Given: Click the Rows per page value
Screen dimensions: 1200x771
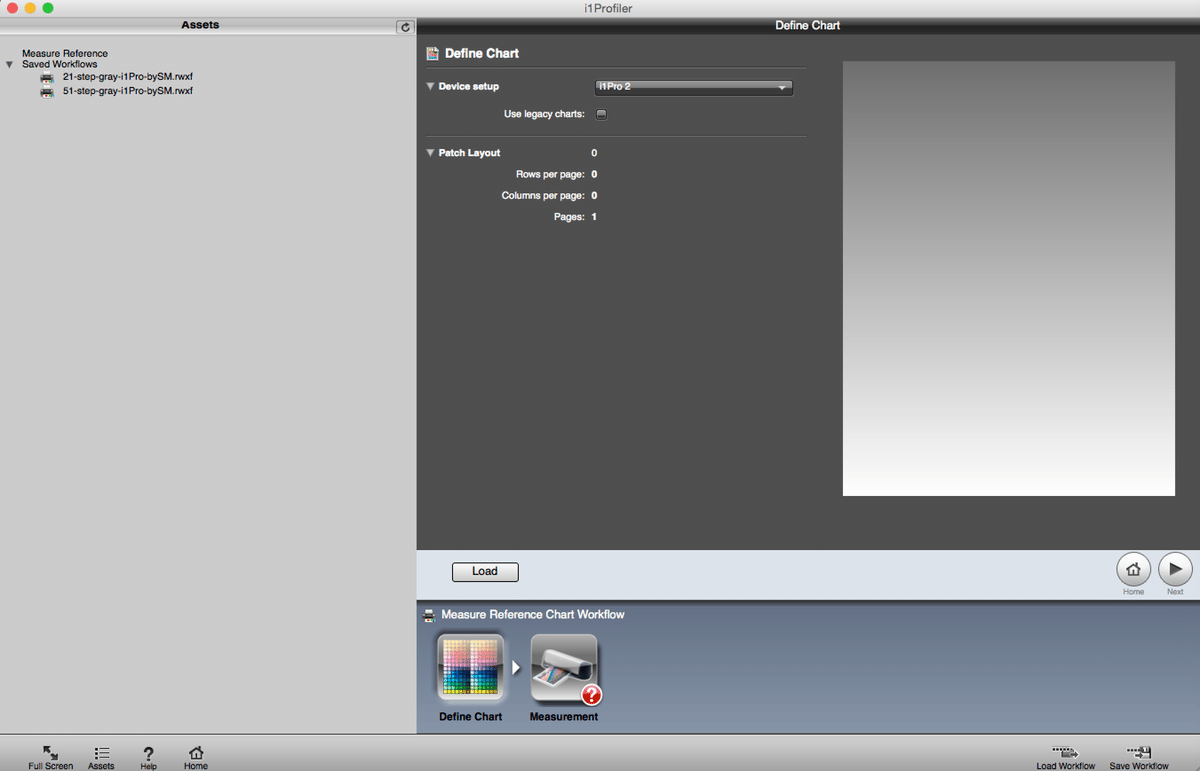Looking at the screenshot, I should (594, 175).
